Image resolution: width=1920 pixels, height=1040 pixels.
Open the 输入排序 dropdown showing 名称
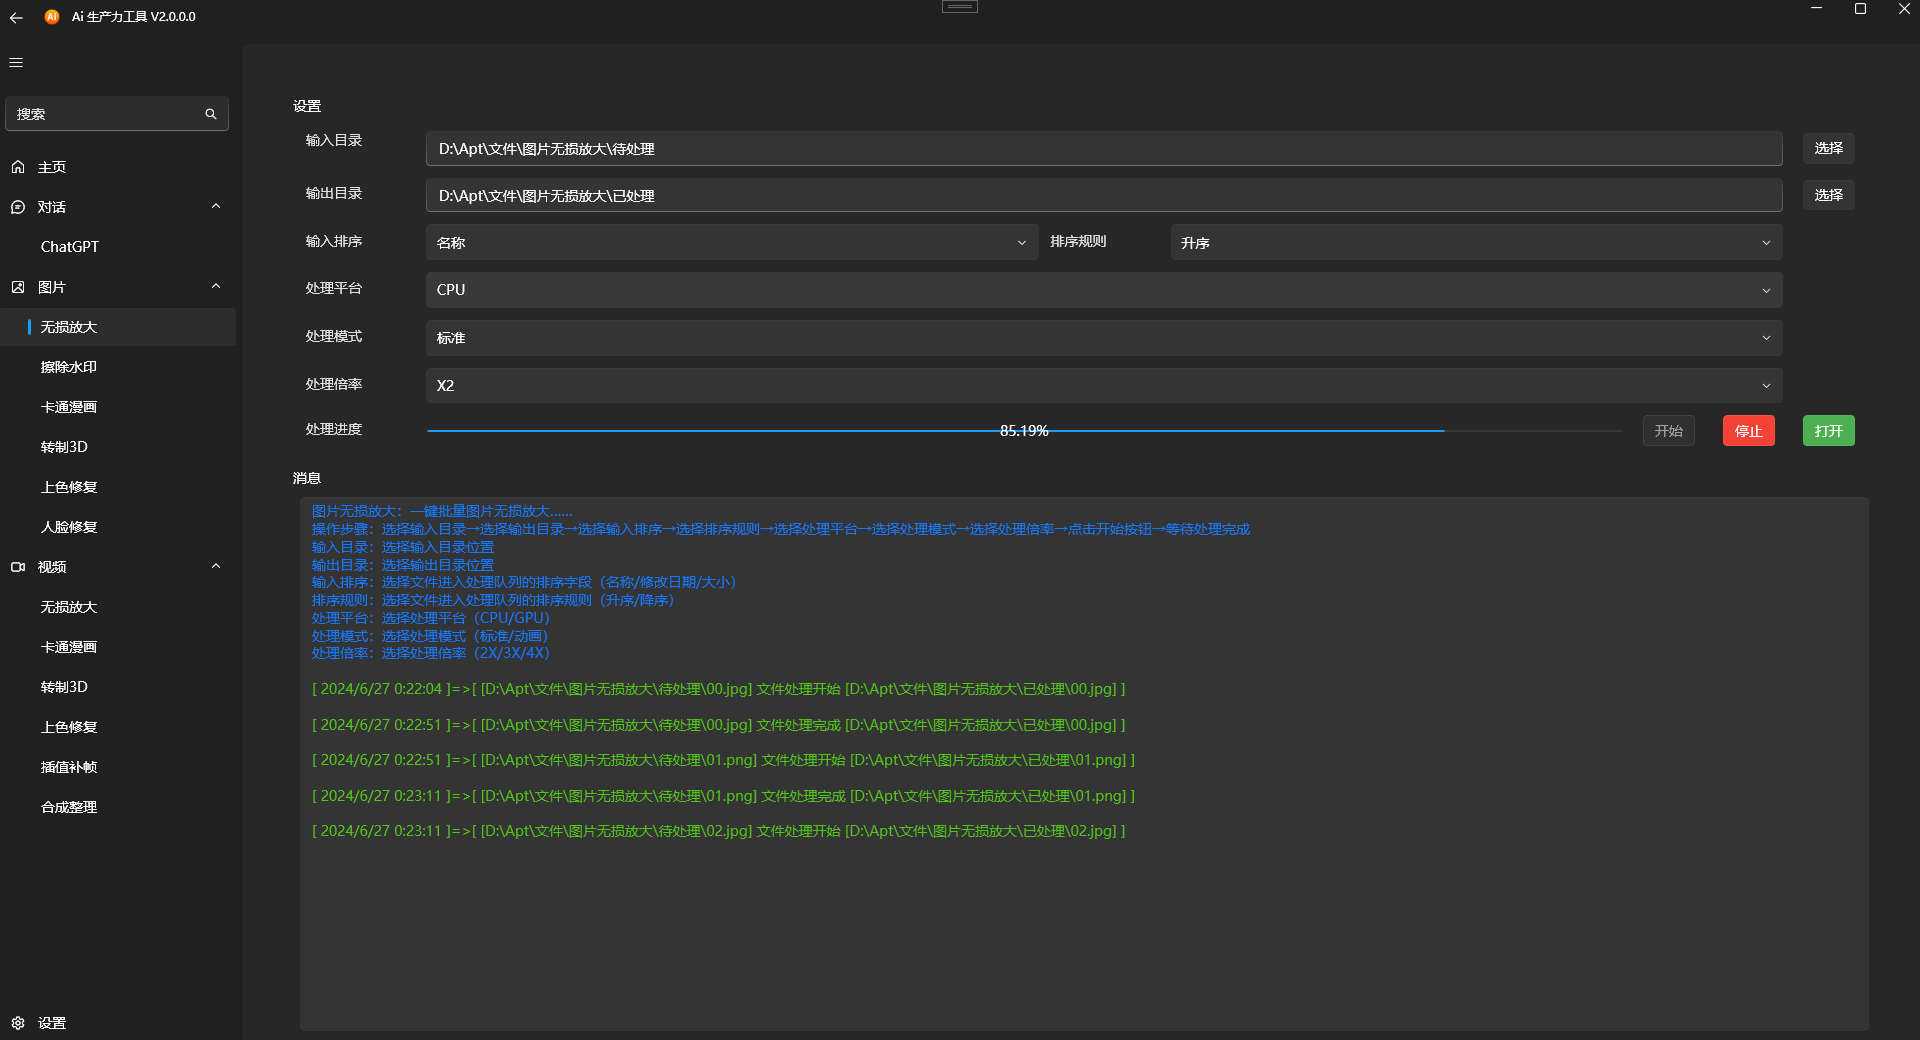(732, 243)
